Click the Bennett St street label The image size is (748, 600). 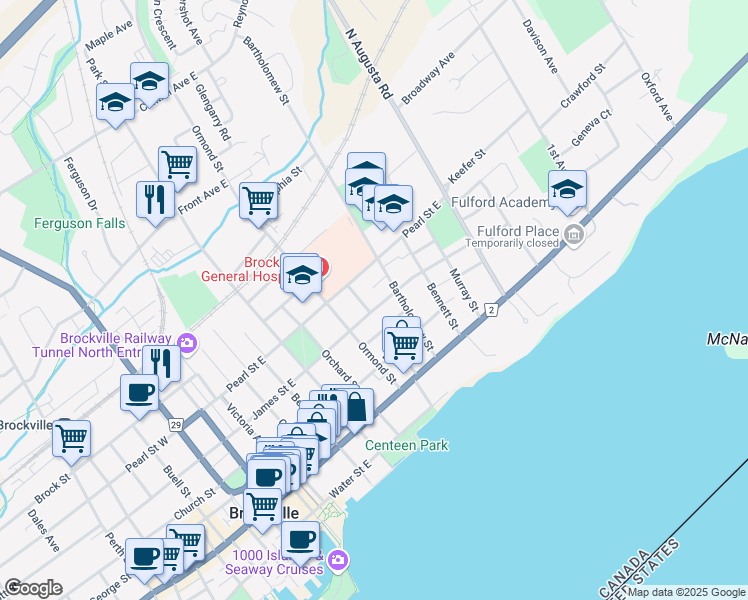pyautogui.click(x=442, y=306)
